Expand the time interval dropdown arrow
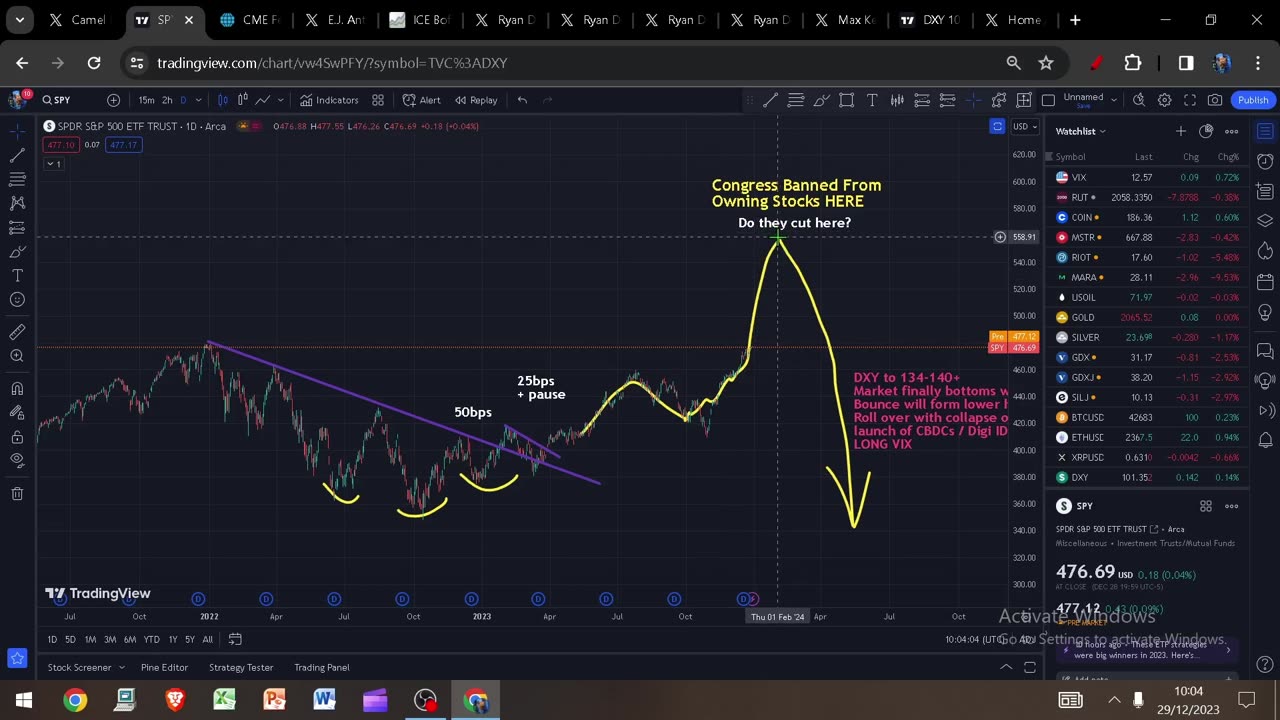 pos(198,100)
